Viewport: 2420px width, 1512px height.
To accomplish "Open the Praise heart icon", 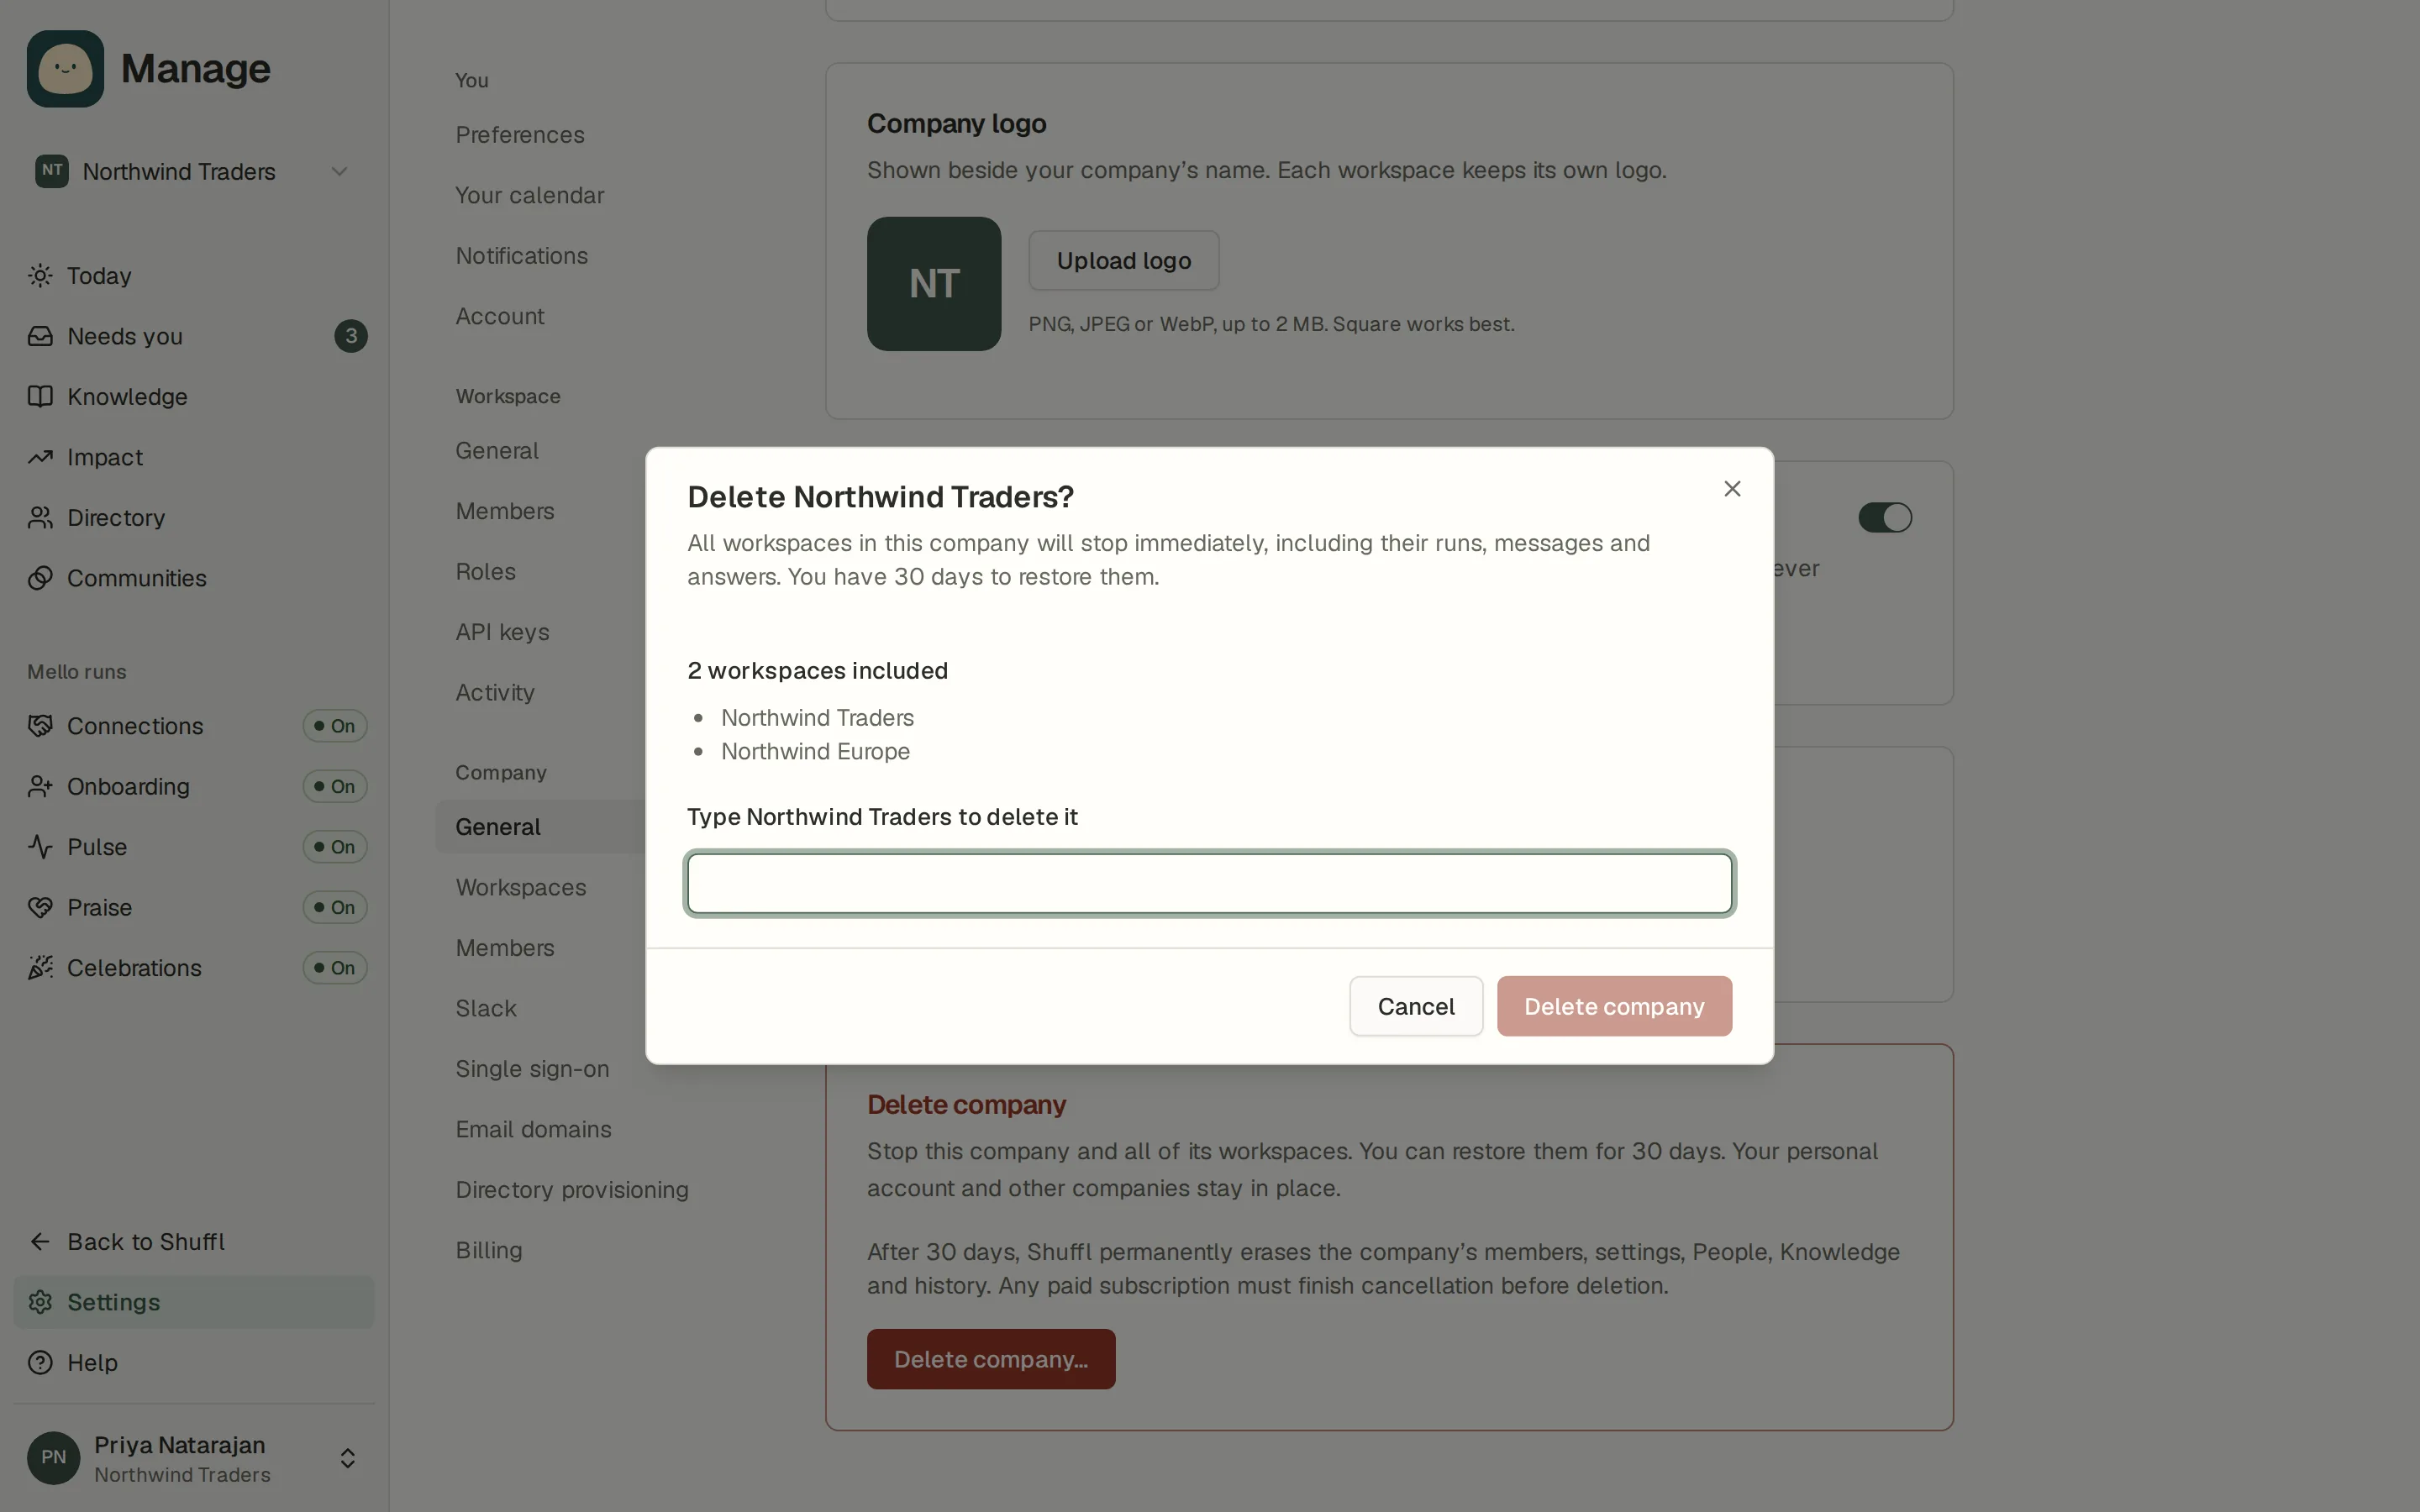I will 40,907.
